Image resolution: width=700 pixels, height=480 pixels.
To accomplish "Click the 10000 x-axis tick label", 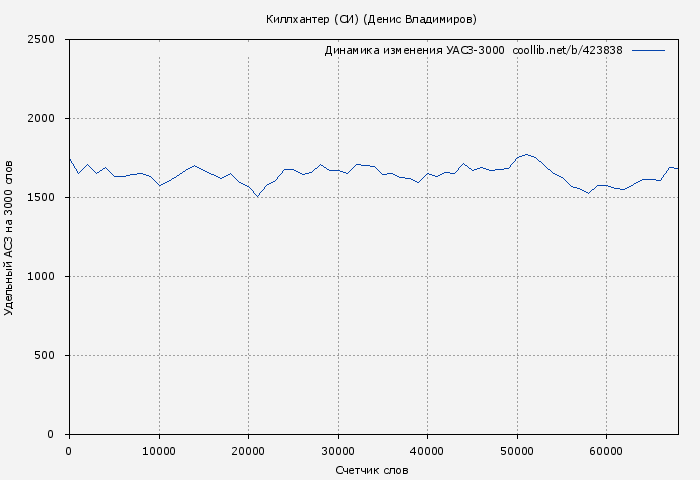I will click(x=158, y=451).
